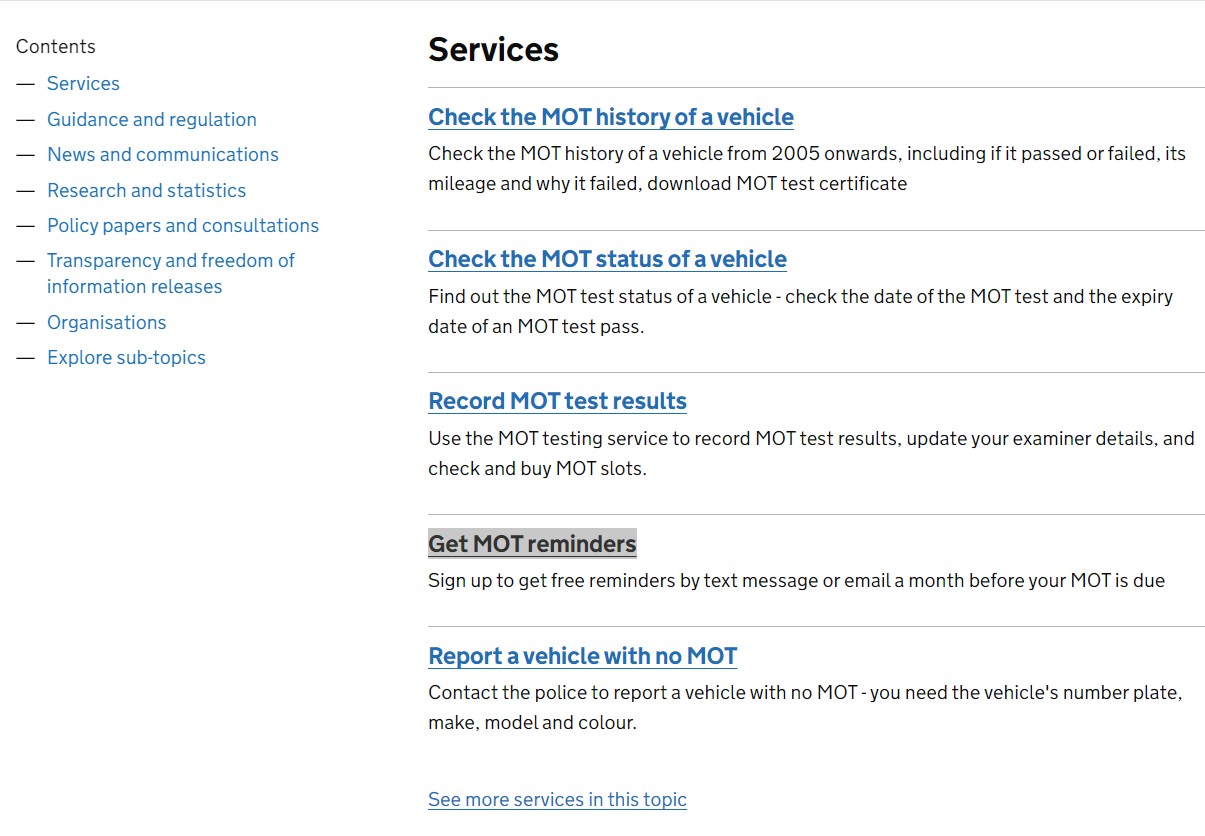Click text 'Use the MOT testing service to record'
This screenshot has height=836, width=1205.
click(811, 454)
